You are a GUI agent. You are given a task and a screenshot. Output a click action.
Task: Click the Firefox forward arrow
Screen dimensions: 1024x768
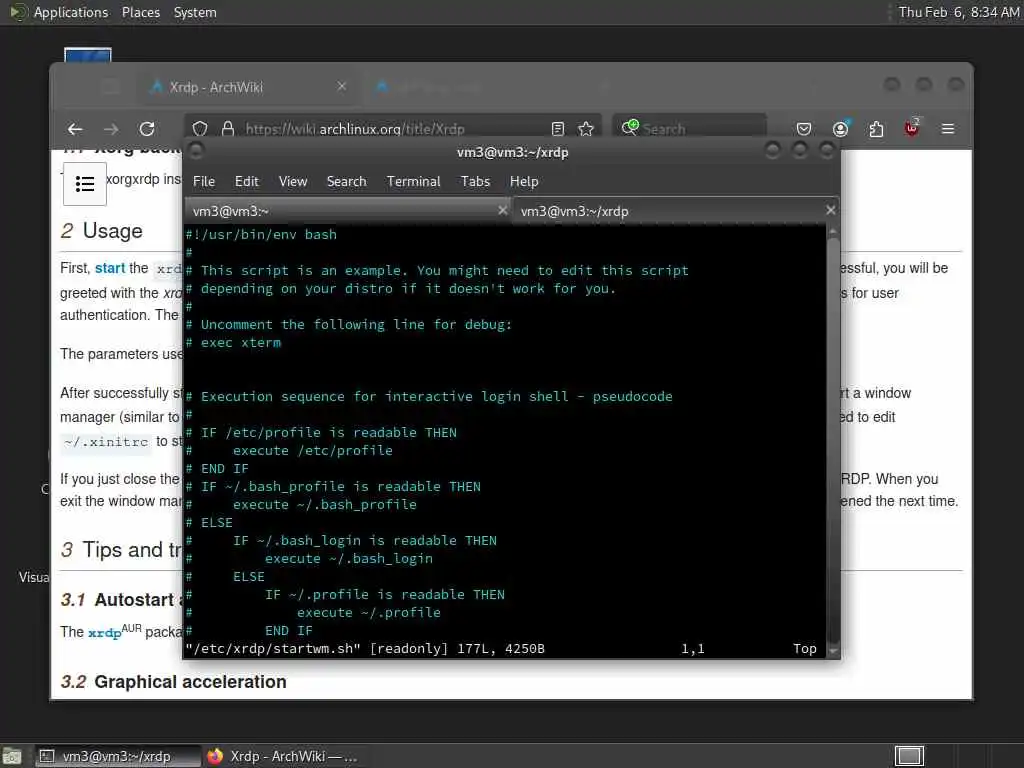point(111,129)
